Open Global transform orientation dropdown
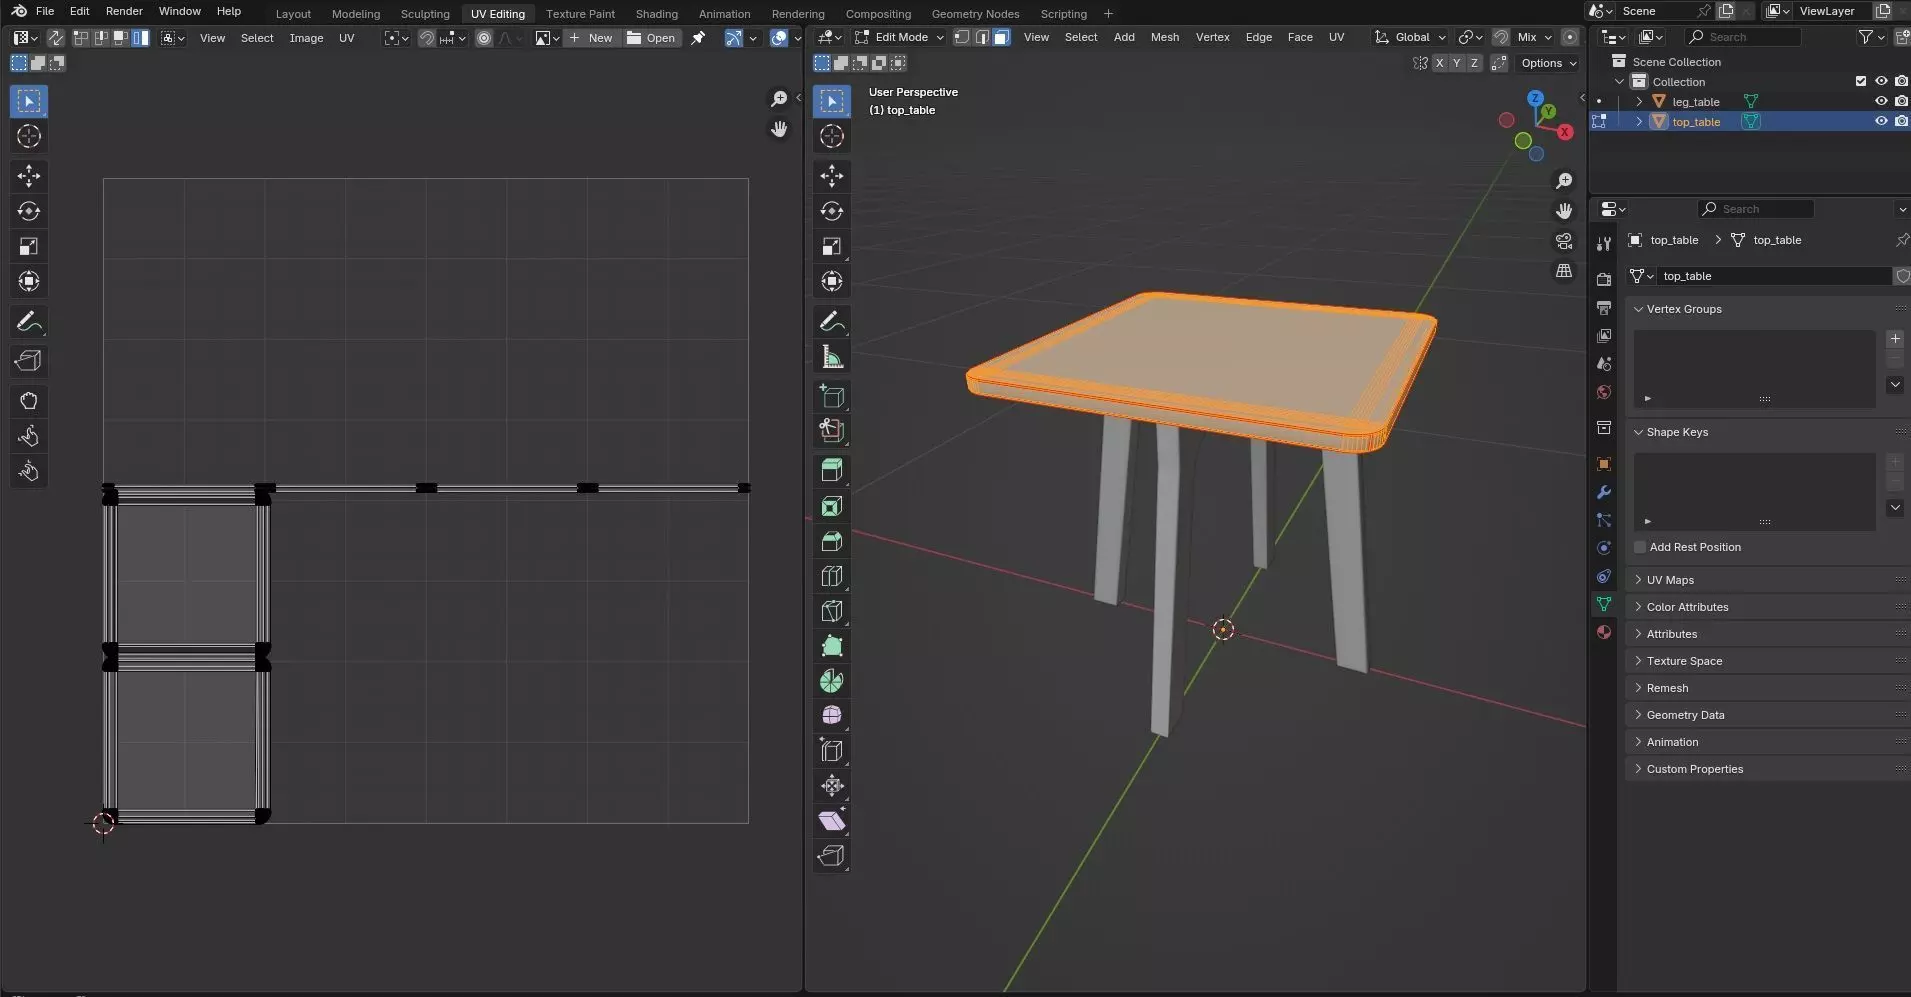 pos(1410,37)
